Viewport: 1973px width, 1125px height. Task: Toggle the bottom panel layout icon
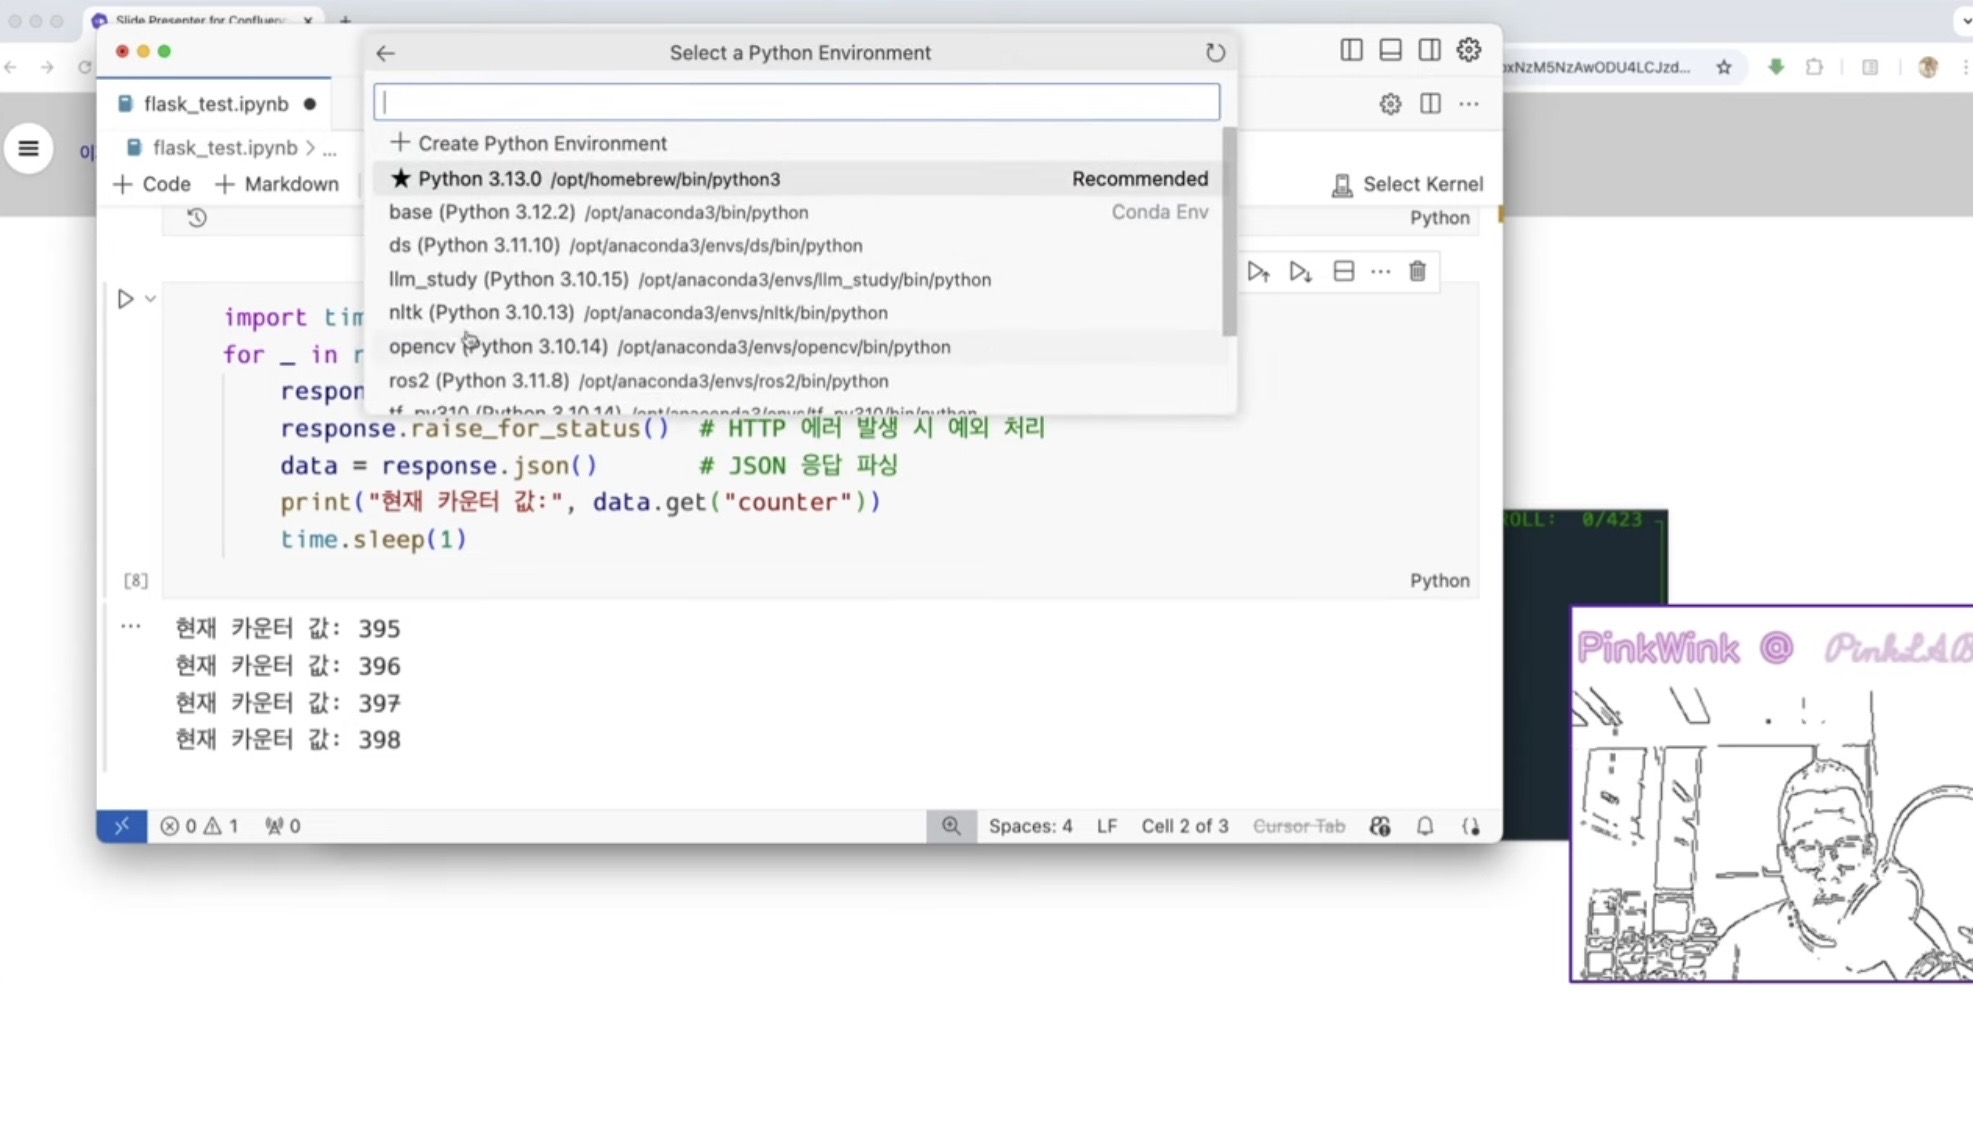(x=1390, y=50)
